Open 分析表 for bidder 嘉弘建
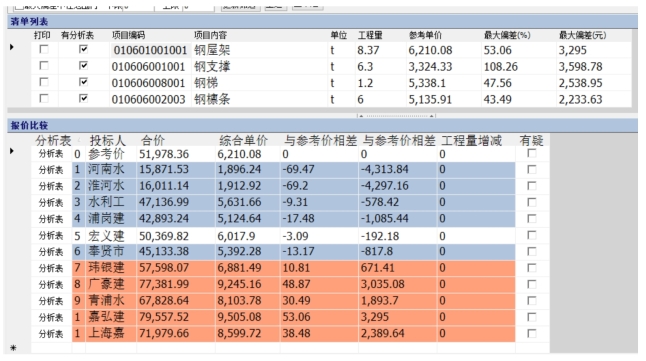Viewport: 646px width, 361px height. [51, 317]
